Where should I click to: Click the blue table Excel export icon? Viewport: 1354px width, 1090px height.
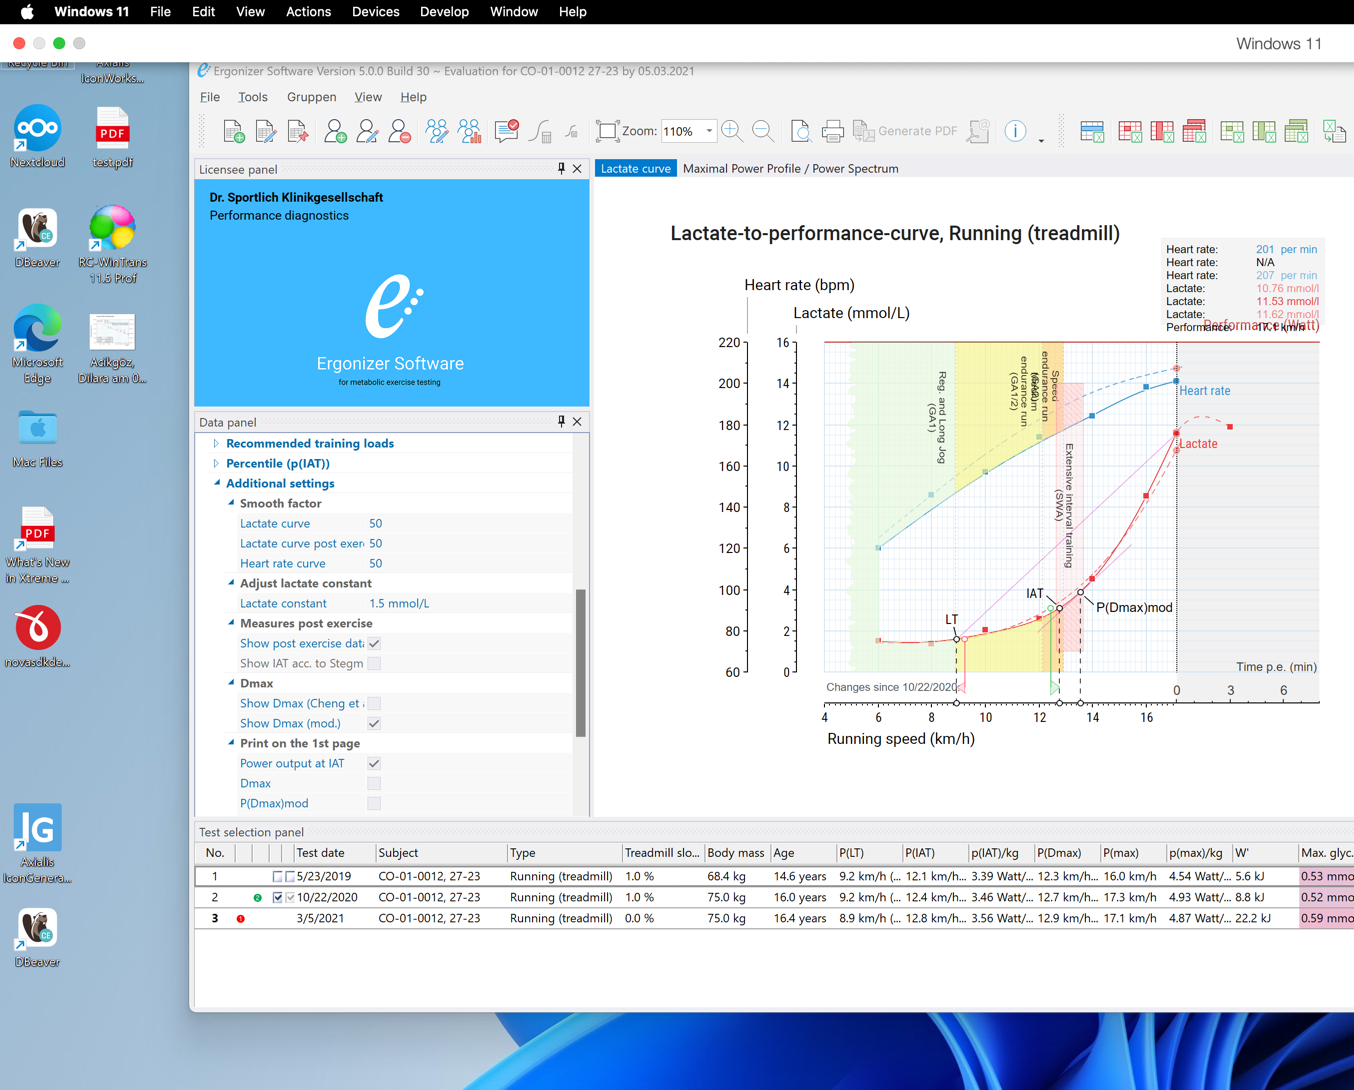1092,131
